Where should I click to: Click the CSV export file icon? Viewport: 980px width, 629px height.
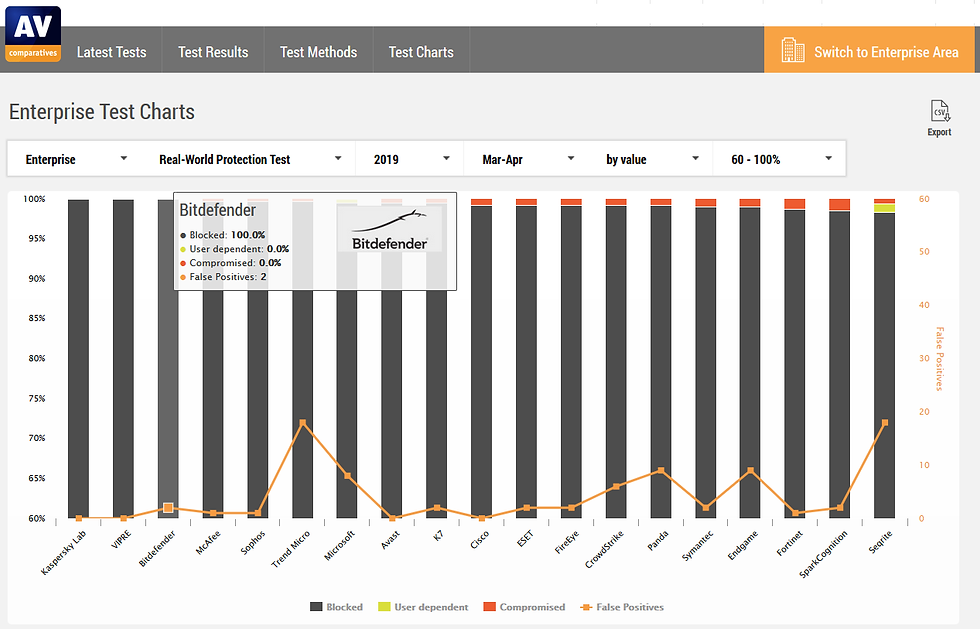[940, 111]
